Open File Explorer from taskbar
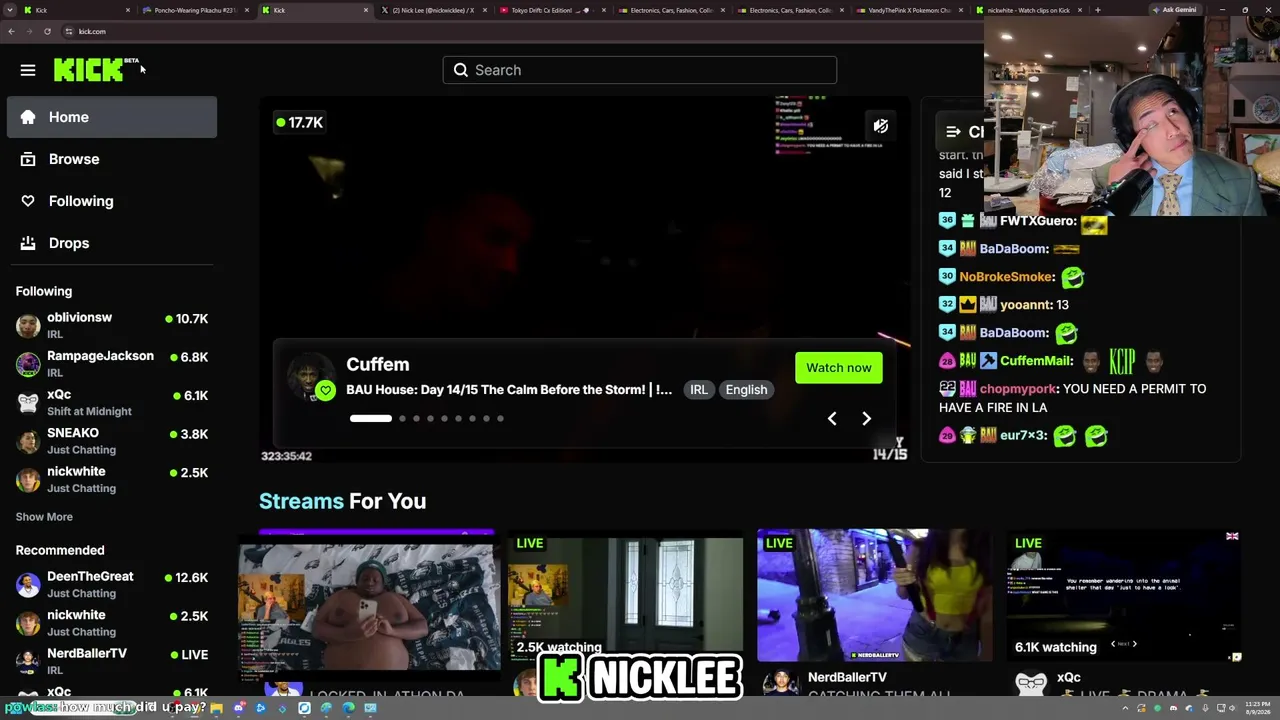Viewport: 1280px width, 720px height. pyautogui.click(x=216, y=708)
